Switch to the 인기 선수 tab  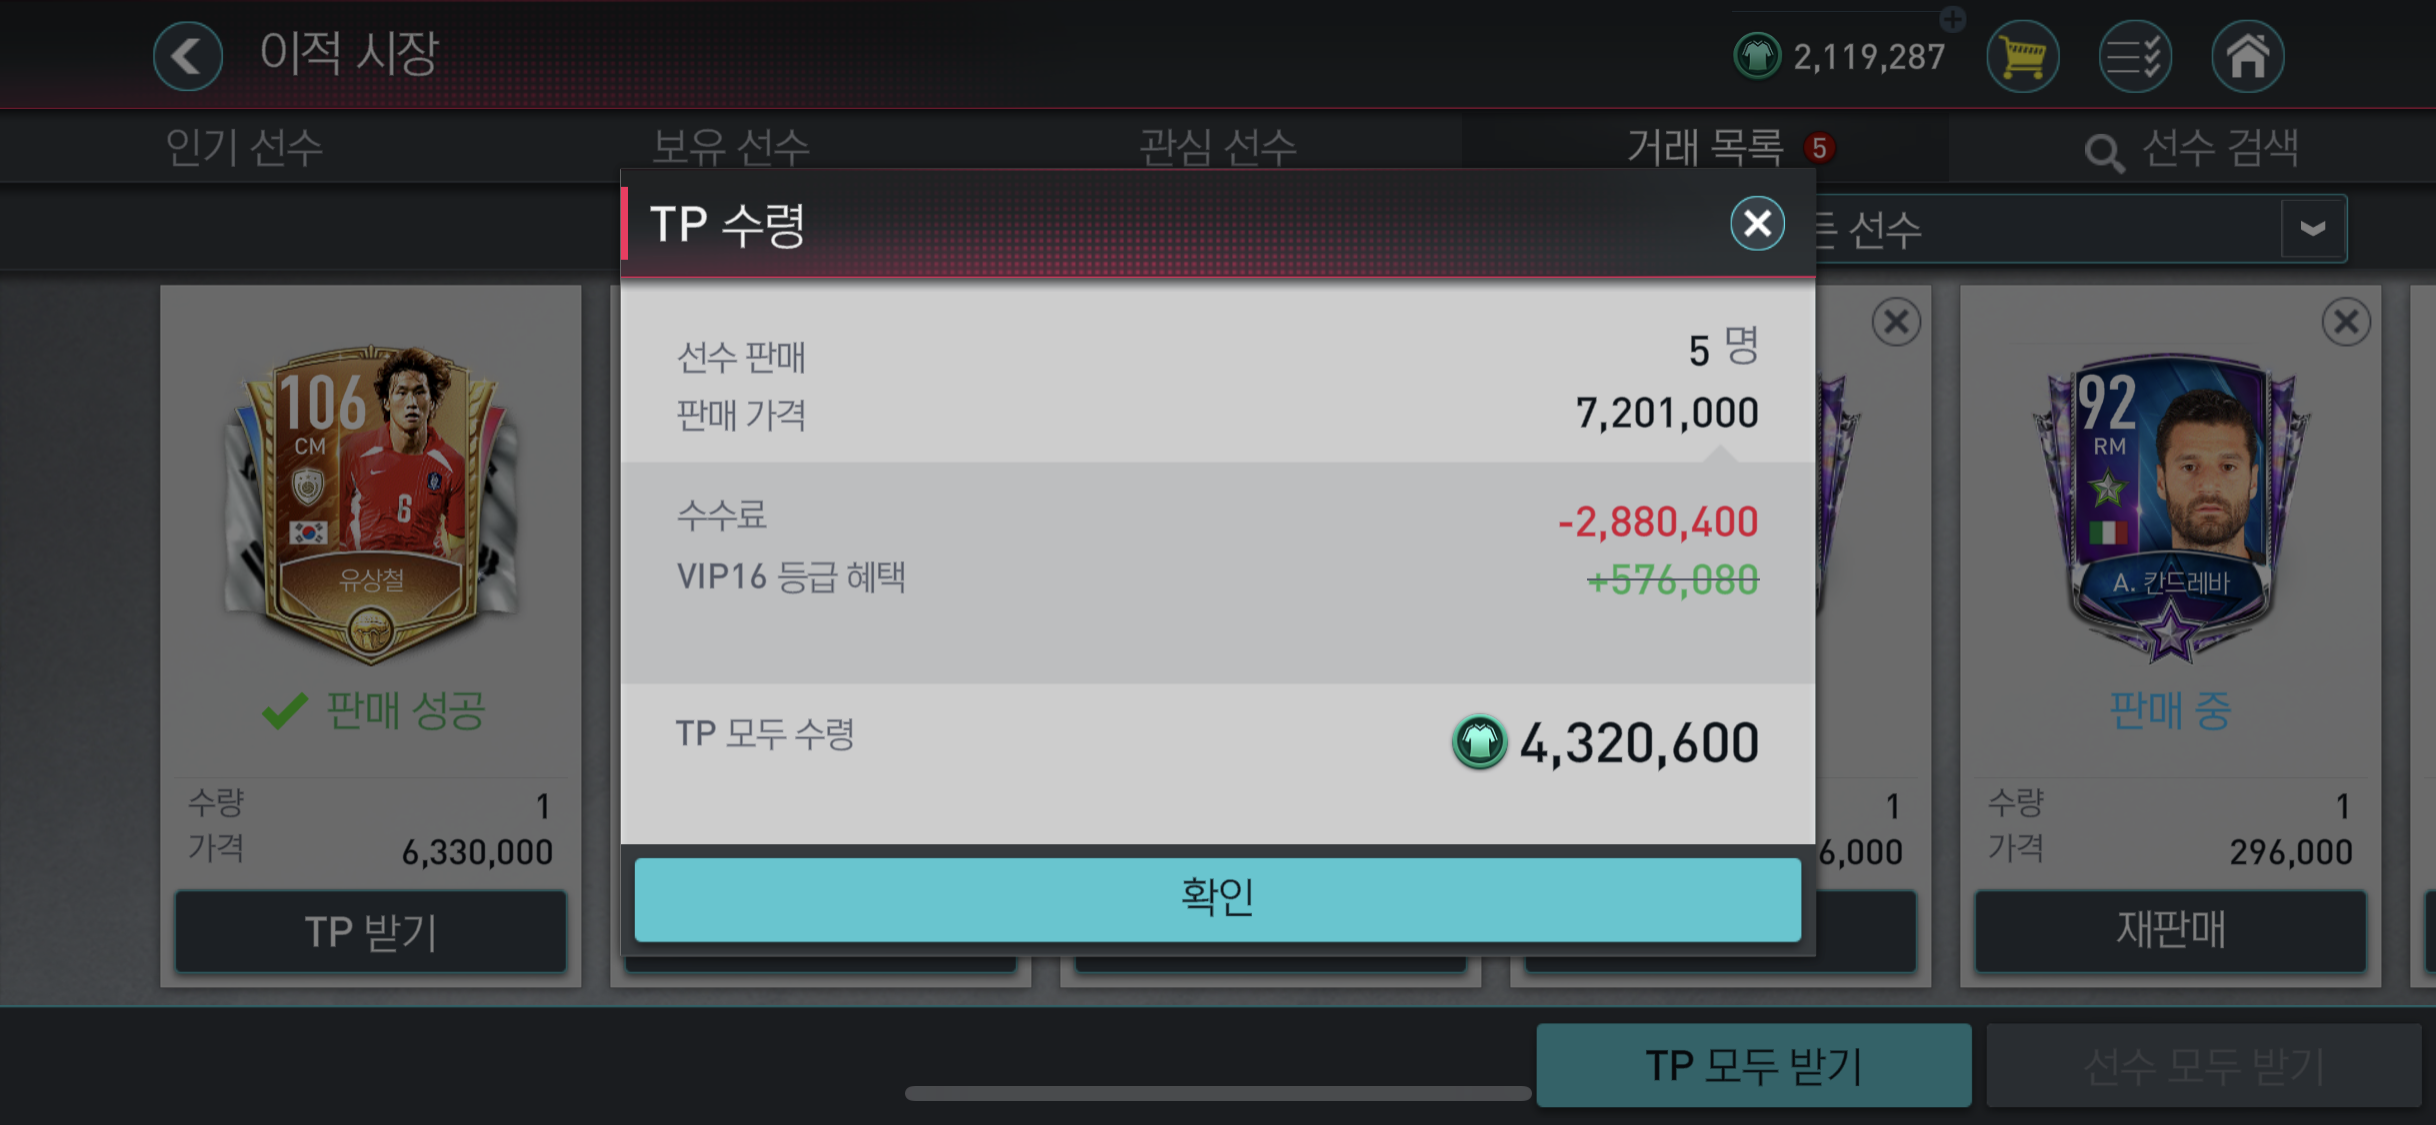click(244, 147)
